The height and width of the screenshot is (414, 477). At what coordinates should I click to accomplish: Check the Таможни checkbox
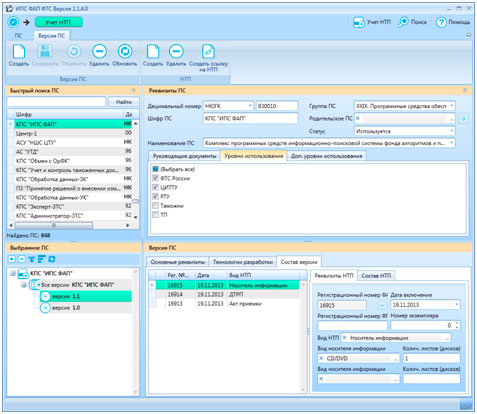[x=155, y=205]
